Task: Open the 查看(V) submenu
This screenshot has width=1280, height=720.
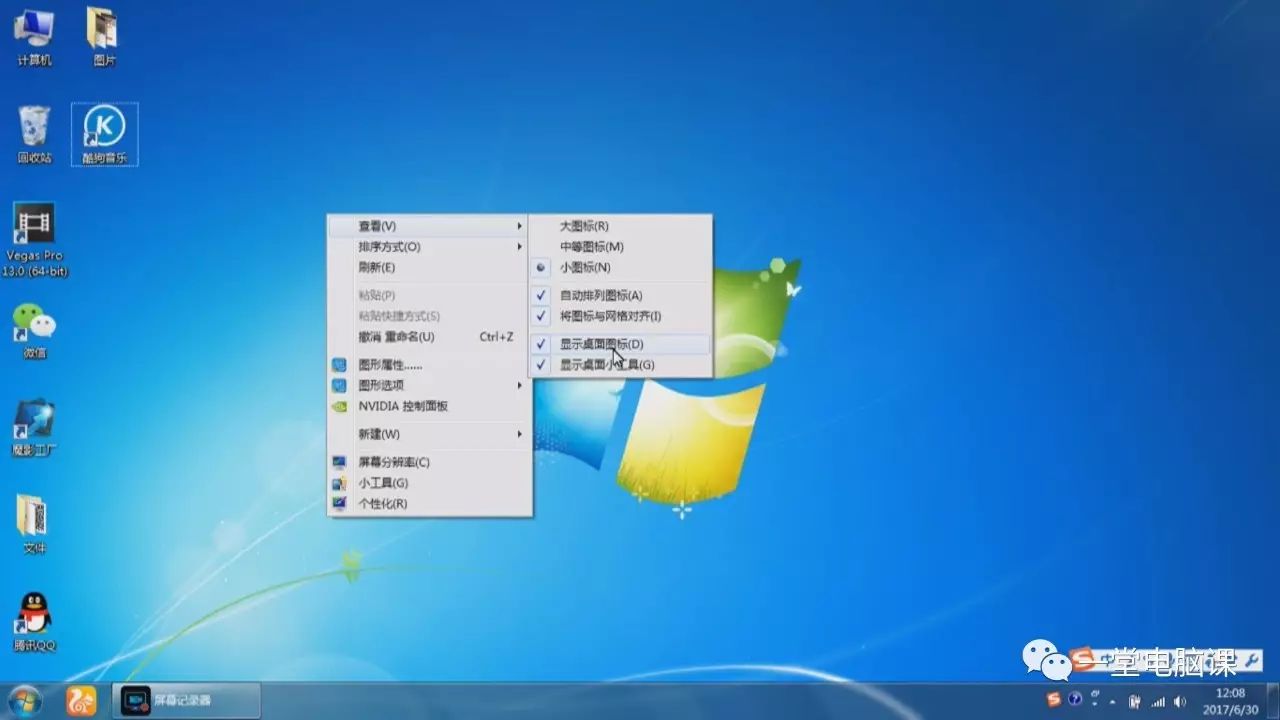Action: (x=429, y=226)
